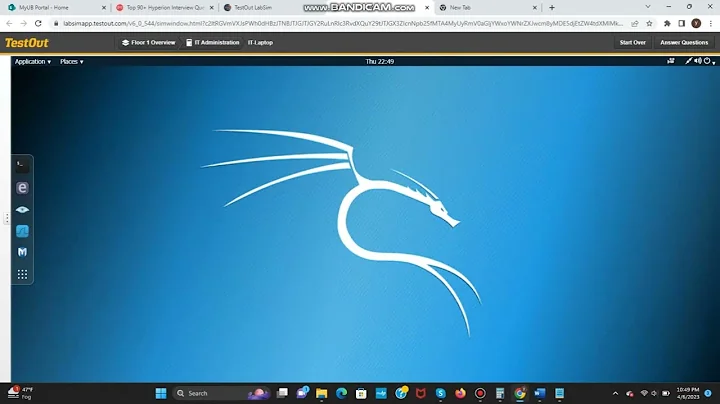
Task: Launch Microsoft Edge from taskbar
Action: pyautogui.click(x=341, y=393)
